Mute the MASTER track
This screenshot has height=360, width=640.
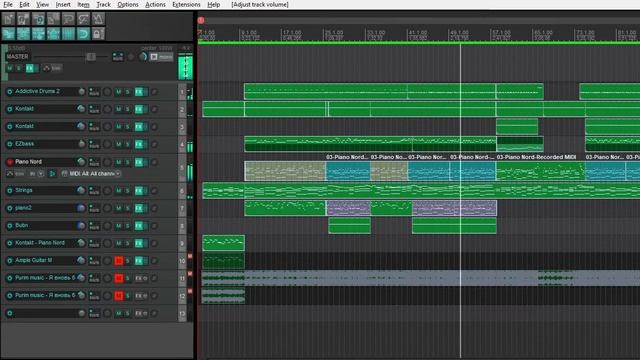coord(10,68)
